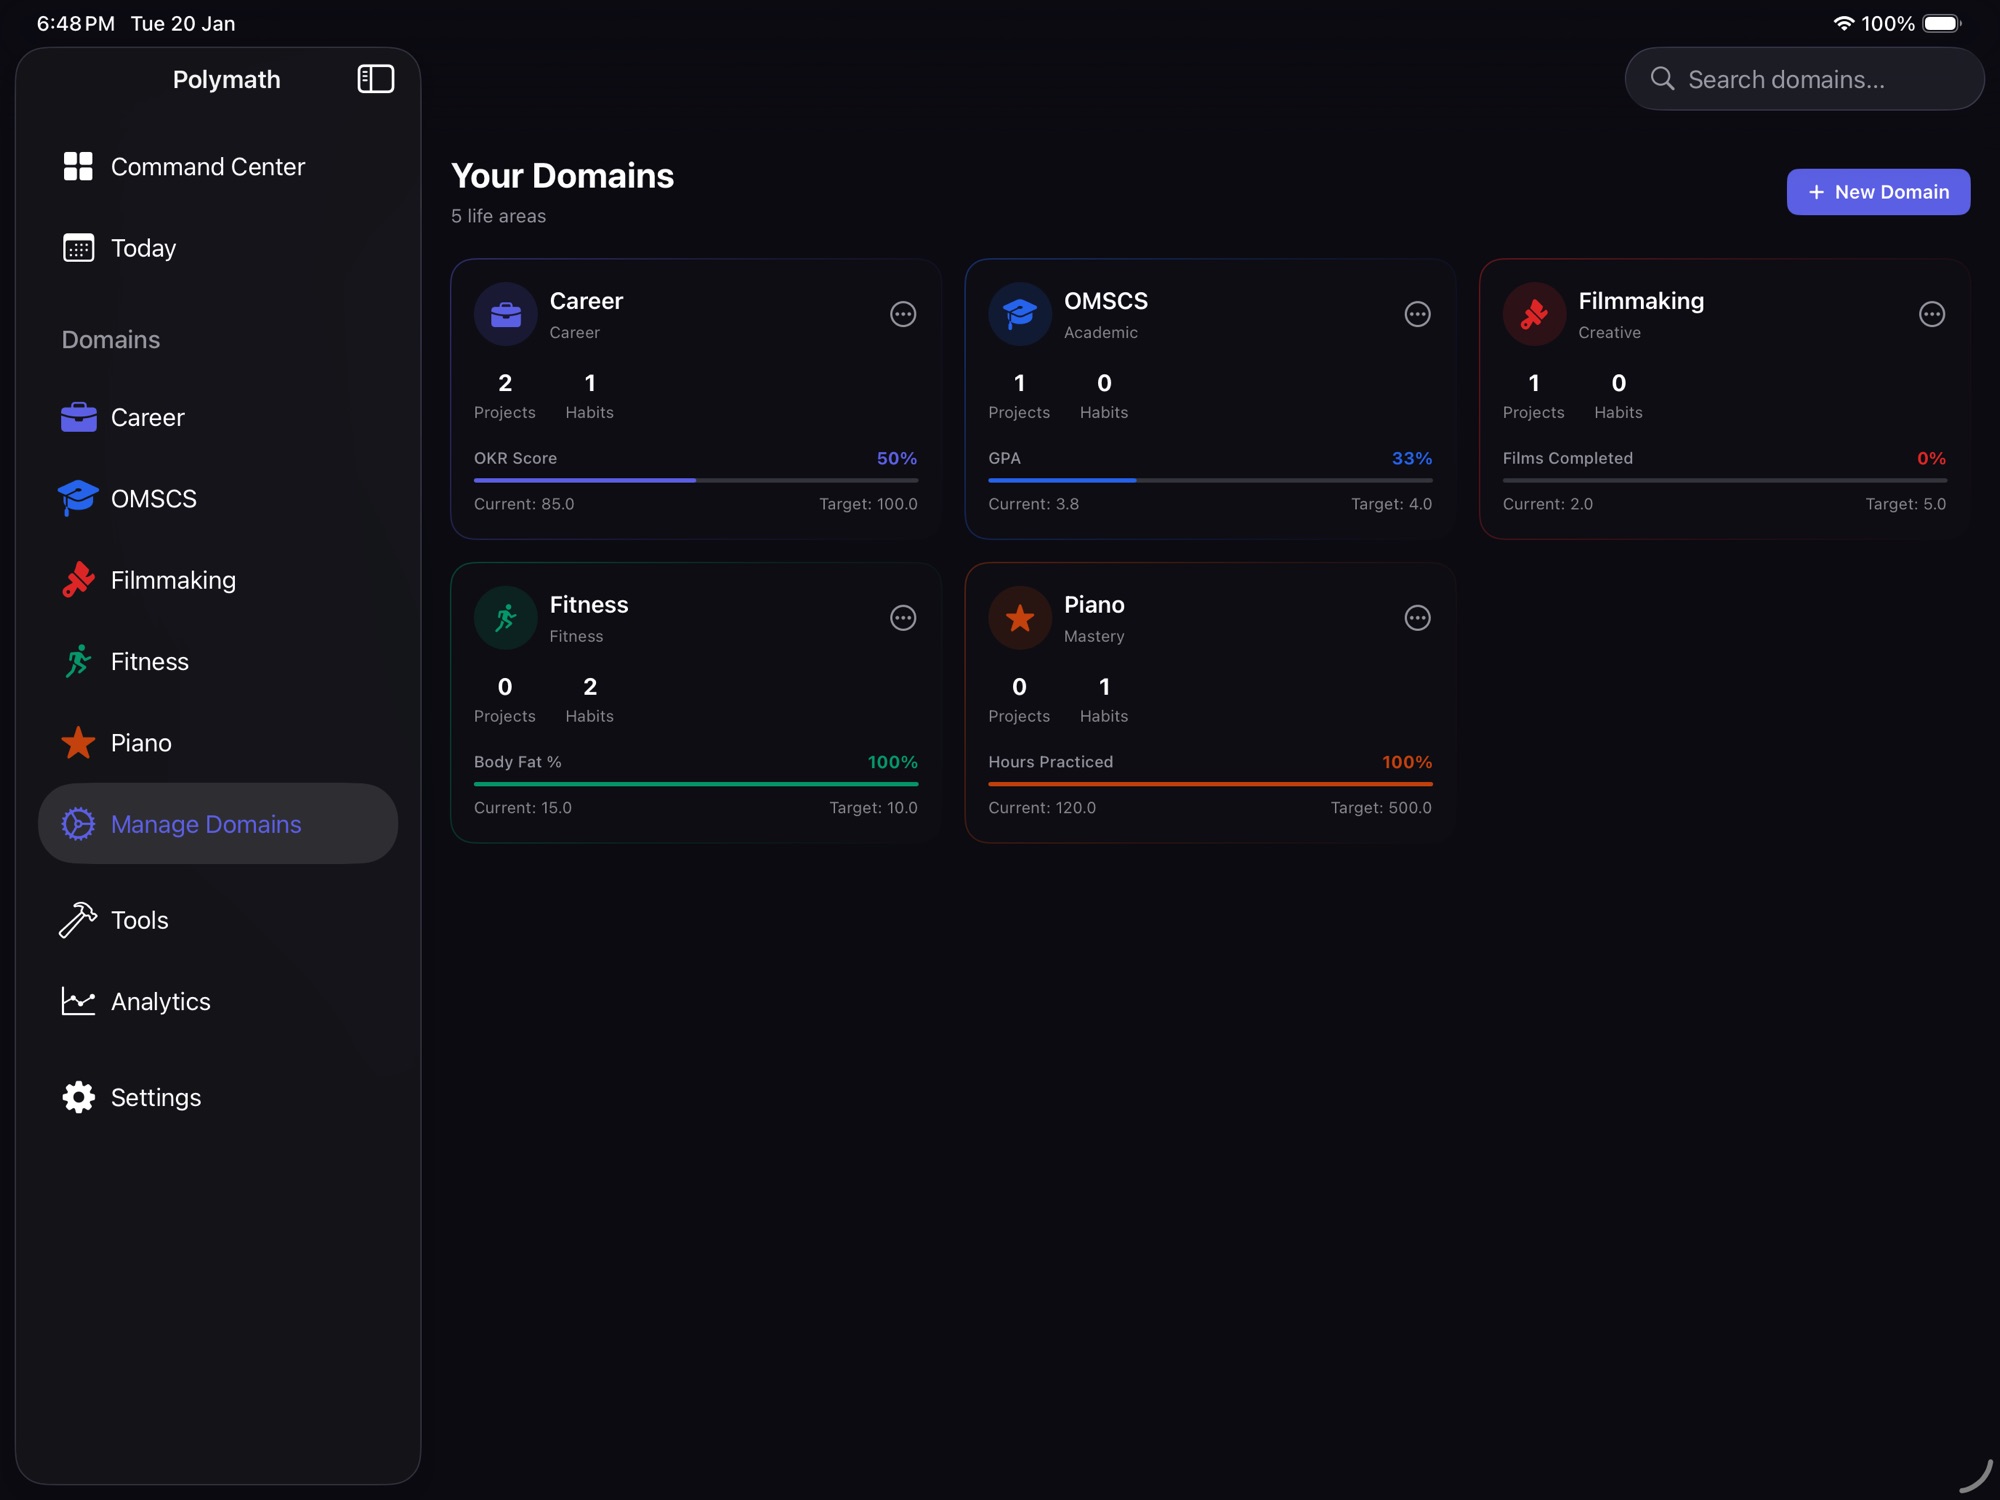Open Career card's more options menu
Screen dimensions: 2000x1500
(x=902, y=314)
